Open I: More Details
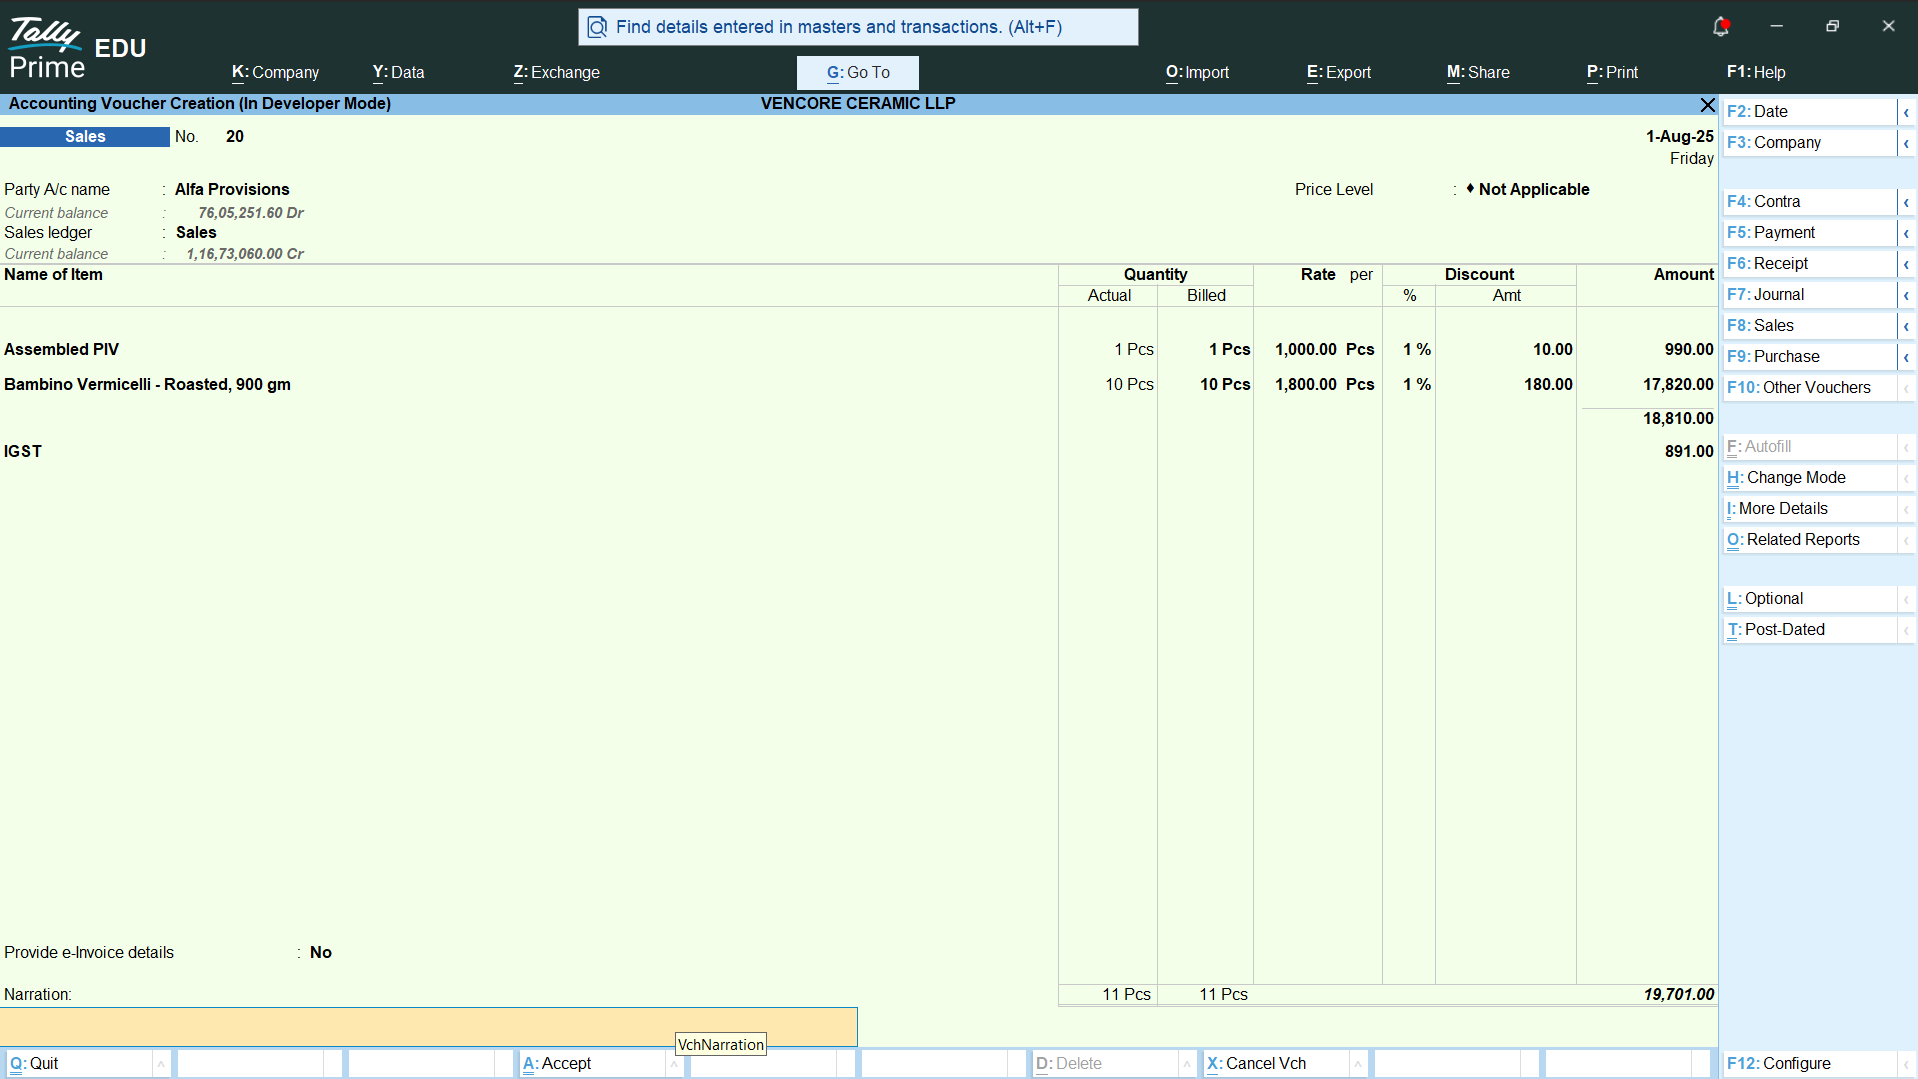 coord(1809,509)
